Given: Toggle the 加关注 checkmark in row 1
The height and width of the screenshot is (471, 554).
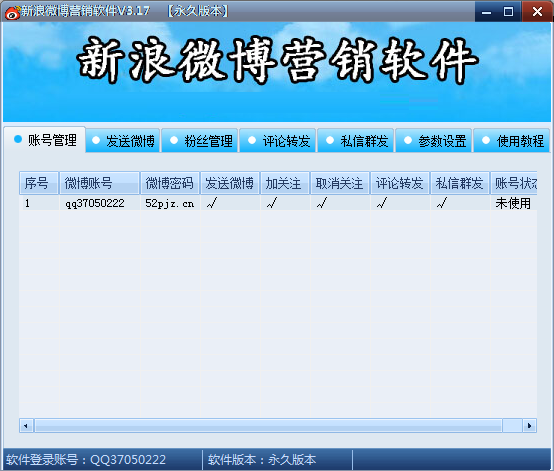Looking at the screenshot, I should (x=272, y=203).
